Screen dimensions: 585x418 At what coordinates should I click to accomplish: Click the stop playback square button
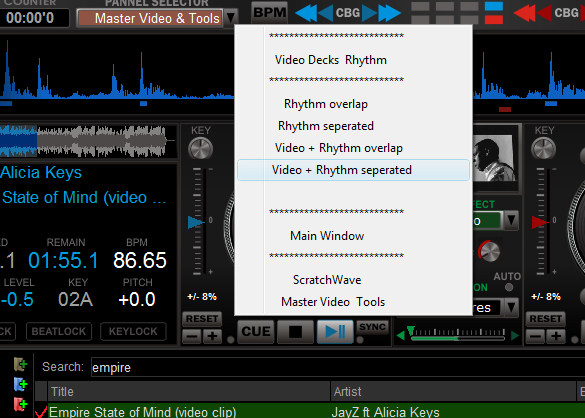point(295,331)
